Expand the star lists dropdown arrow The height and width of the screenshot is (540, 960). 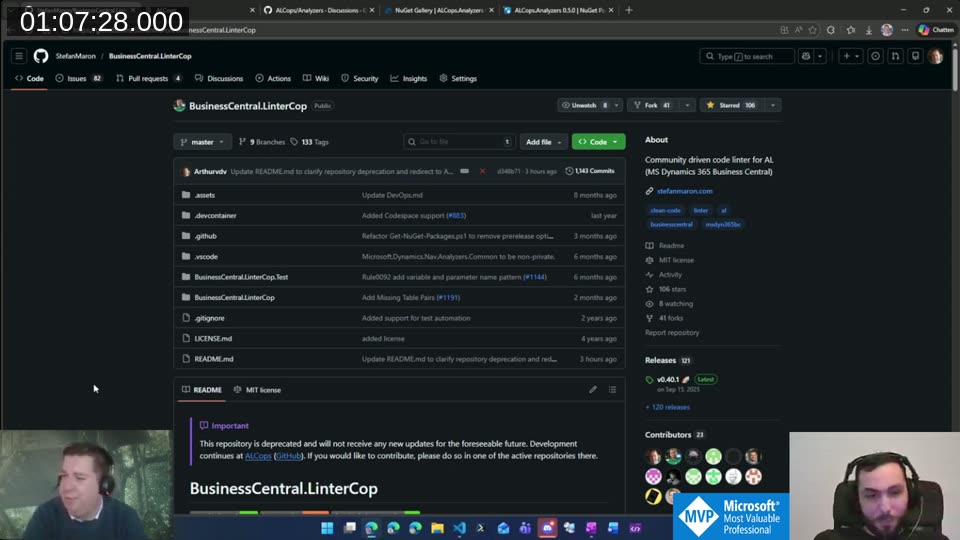[773, 105]
